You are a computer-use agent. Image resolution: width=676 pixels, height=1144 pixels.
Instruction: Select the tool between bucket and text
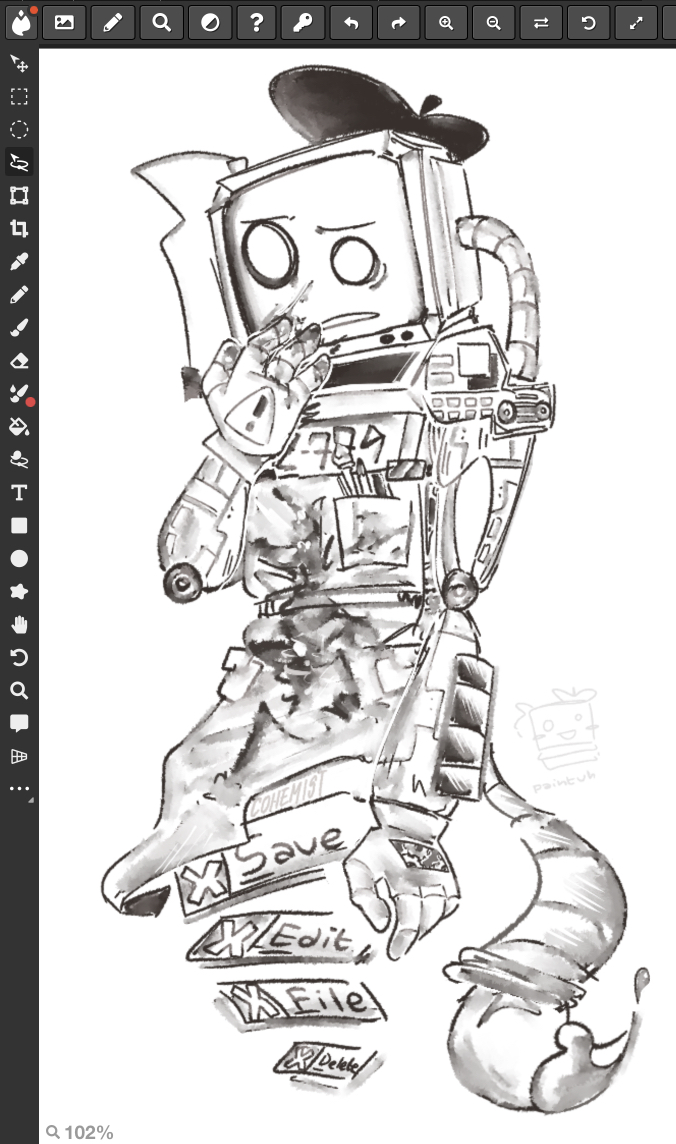point(19,460)
